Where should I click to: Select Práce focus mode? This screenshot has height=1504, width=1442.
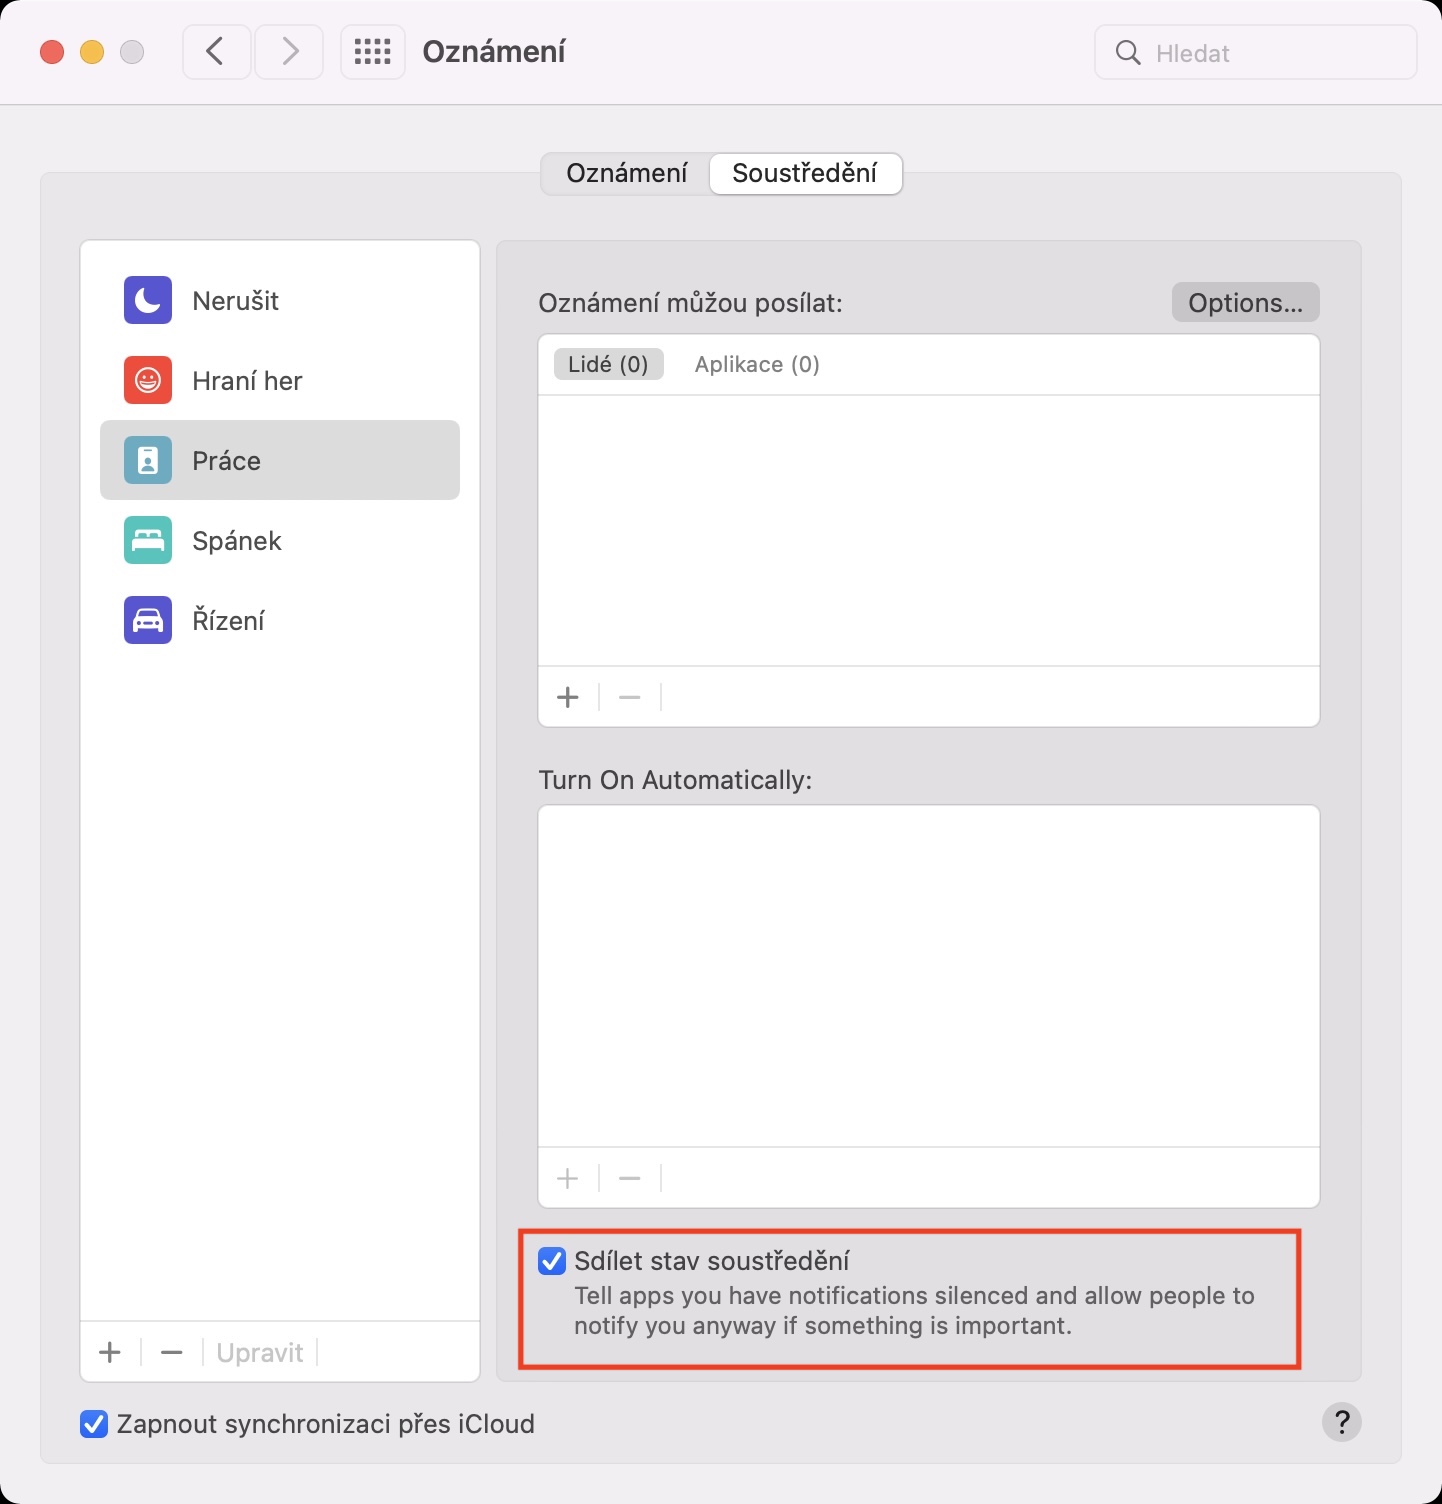tap(280, 460)
